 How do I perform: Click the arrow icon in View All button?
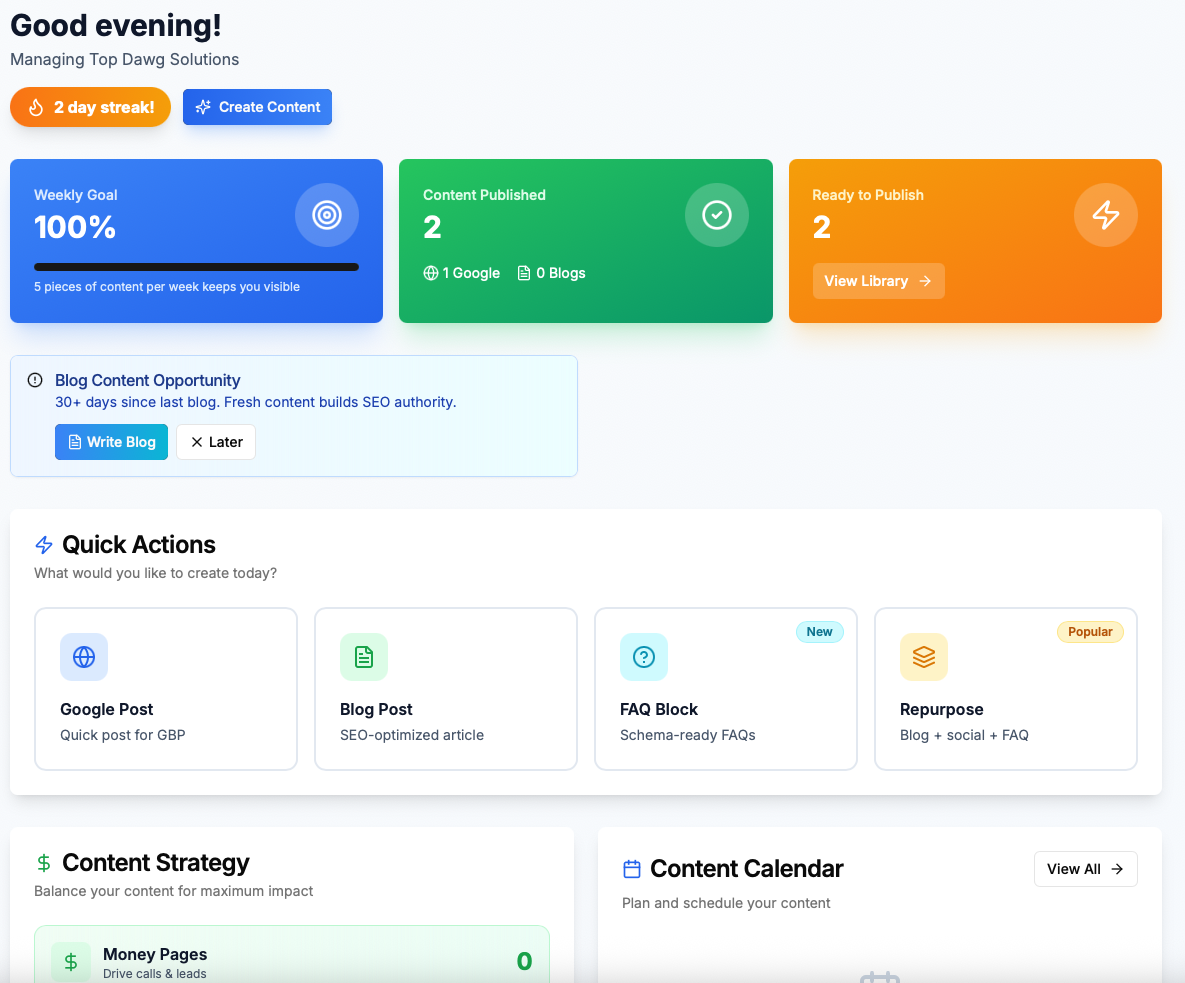click(x=1117, y=869)
